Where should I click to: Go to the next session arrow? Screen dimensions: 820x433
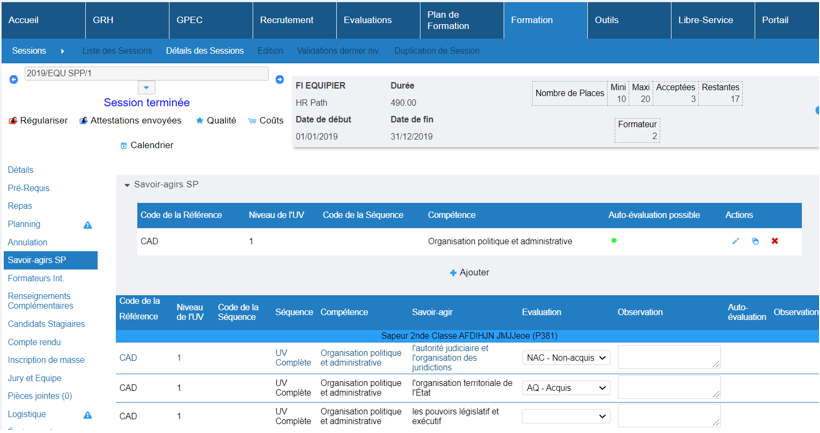[280, 80]
